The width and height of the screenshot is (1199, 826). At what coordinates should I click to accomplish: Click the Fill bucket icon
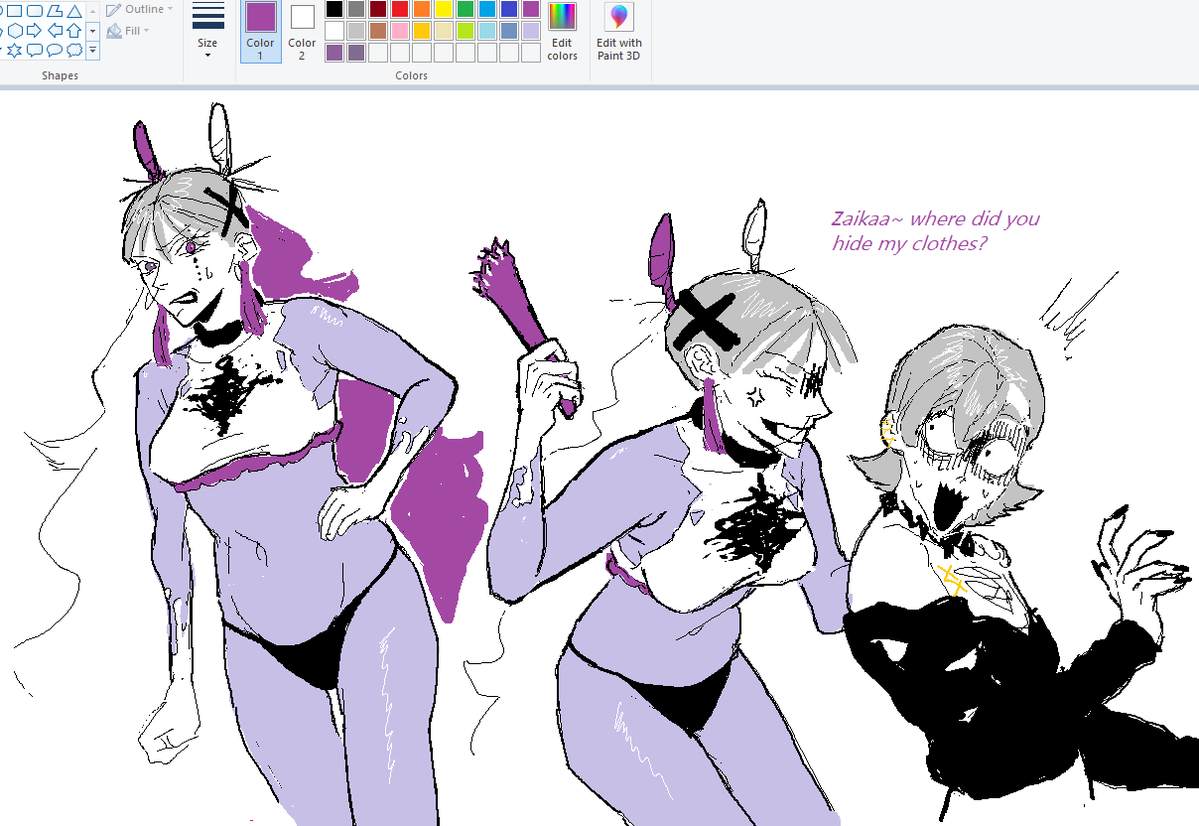tap(114, 31)
